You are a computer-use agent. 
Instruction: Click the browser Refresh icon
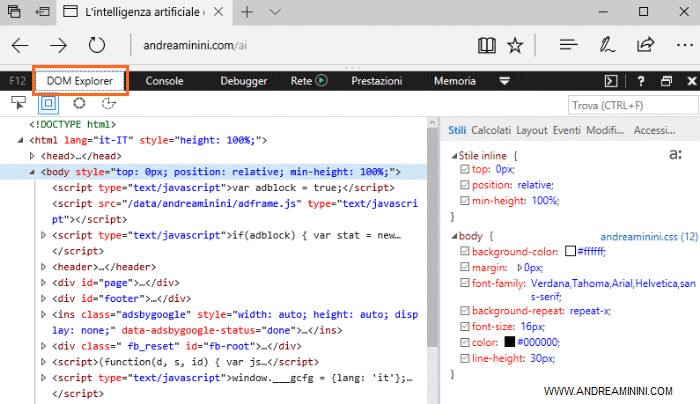point(97,45)
